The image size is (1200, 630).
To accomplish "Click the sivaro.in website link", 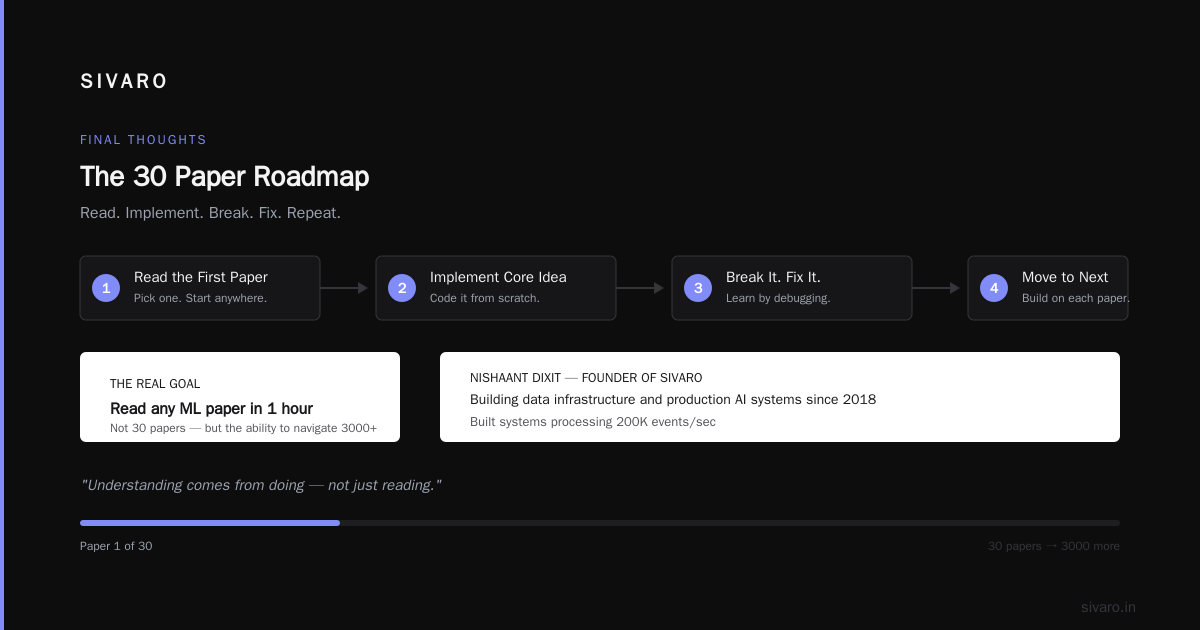I will [1108, 607].
